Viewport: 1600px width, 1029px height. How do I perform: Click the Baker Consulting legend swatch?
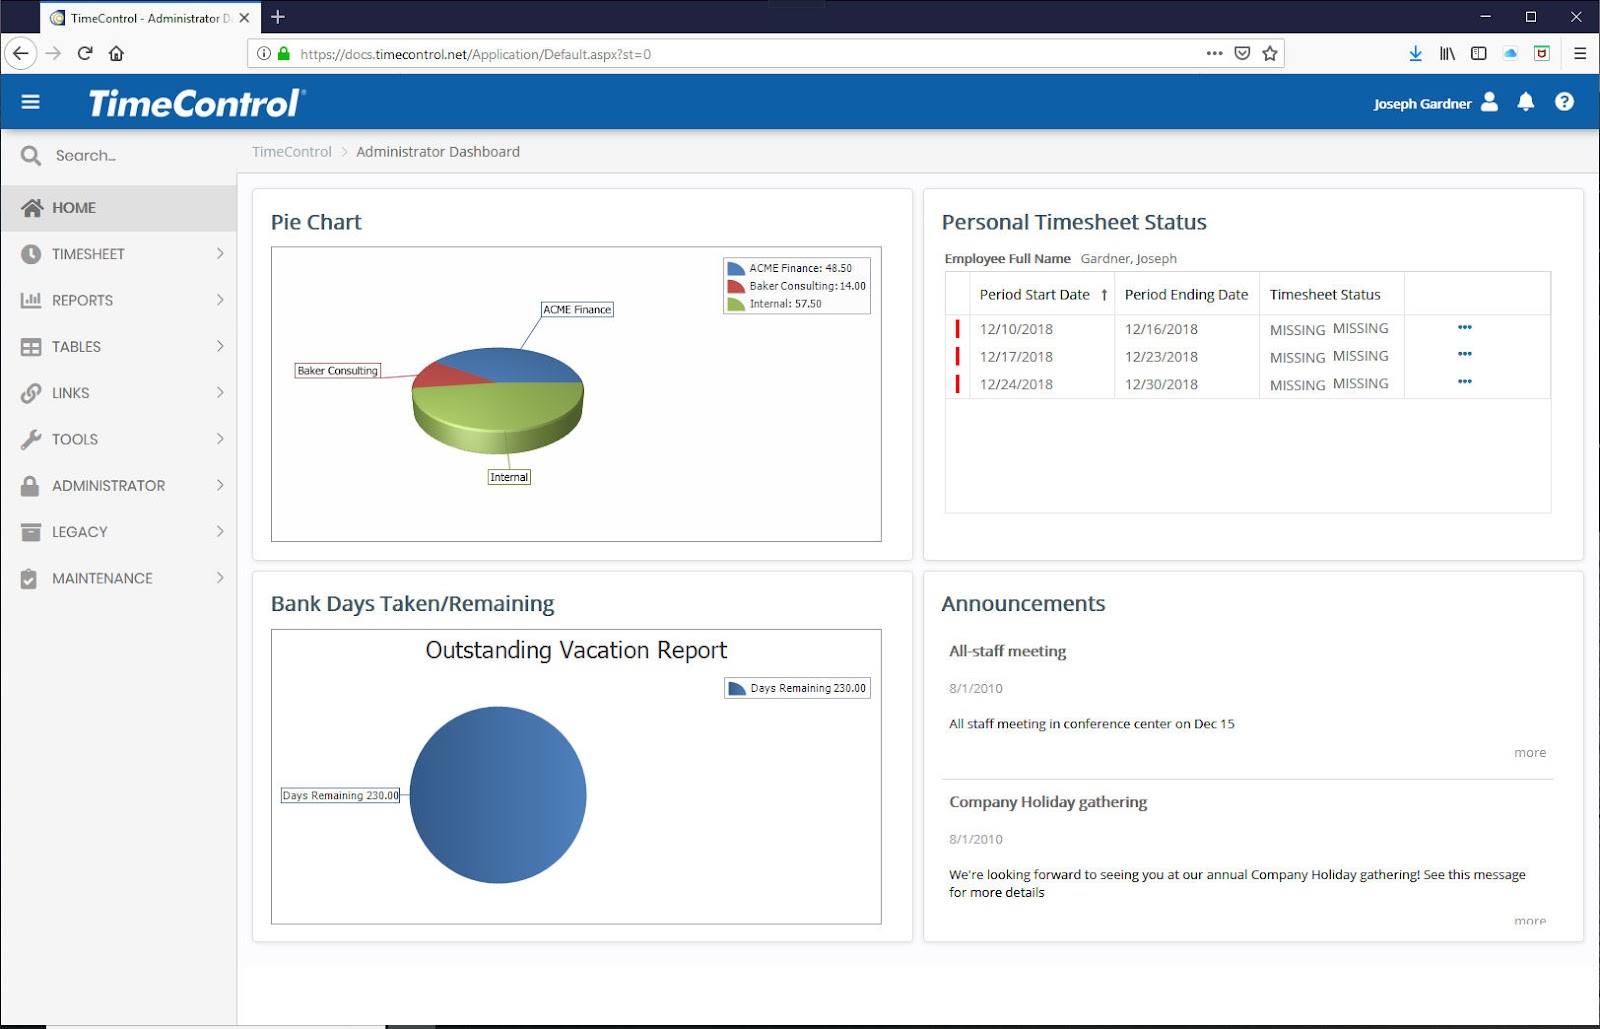(736, 286)
